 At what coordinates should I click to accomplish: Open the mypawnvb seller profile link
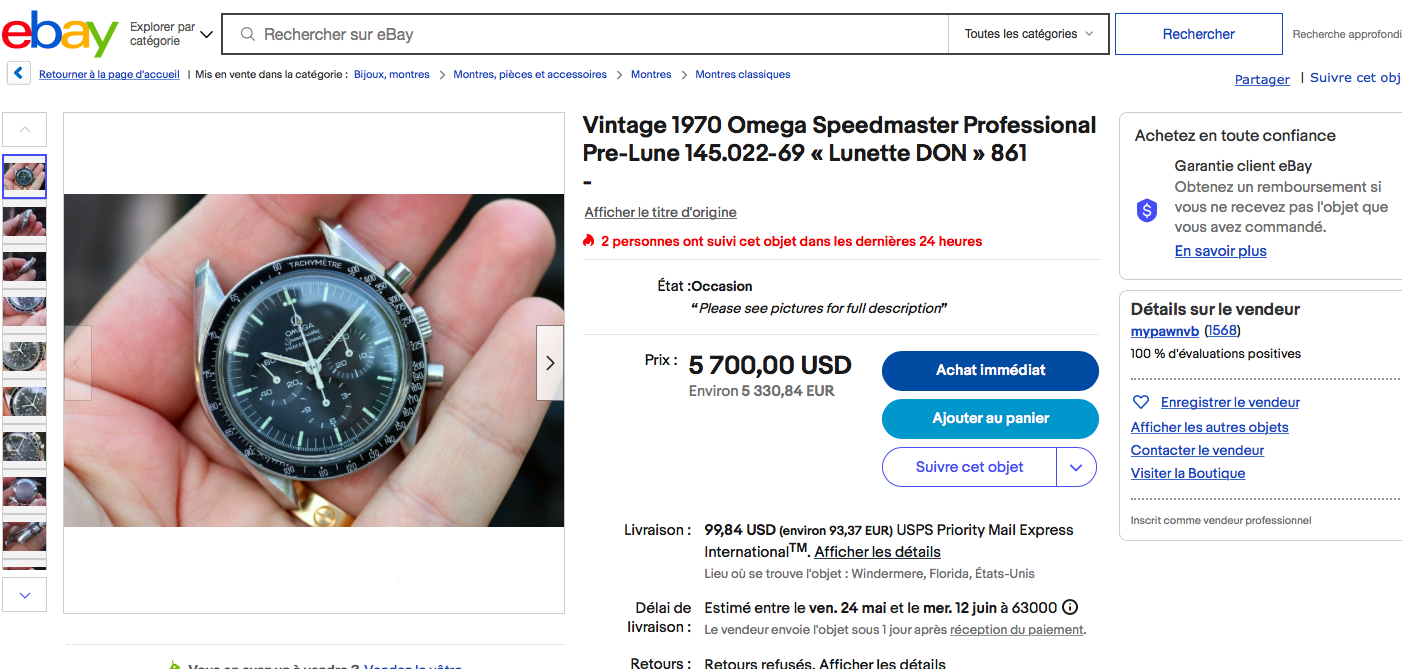tap(1164, 331)
